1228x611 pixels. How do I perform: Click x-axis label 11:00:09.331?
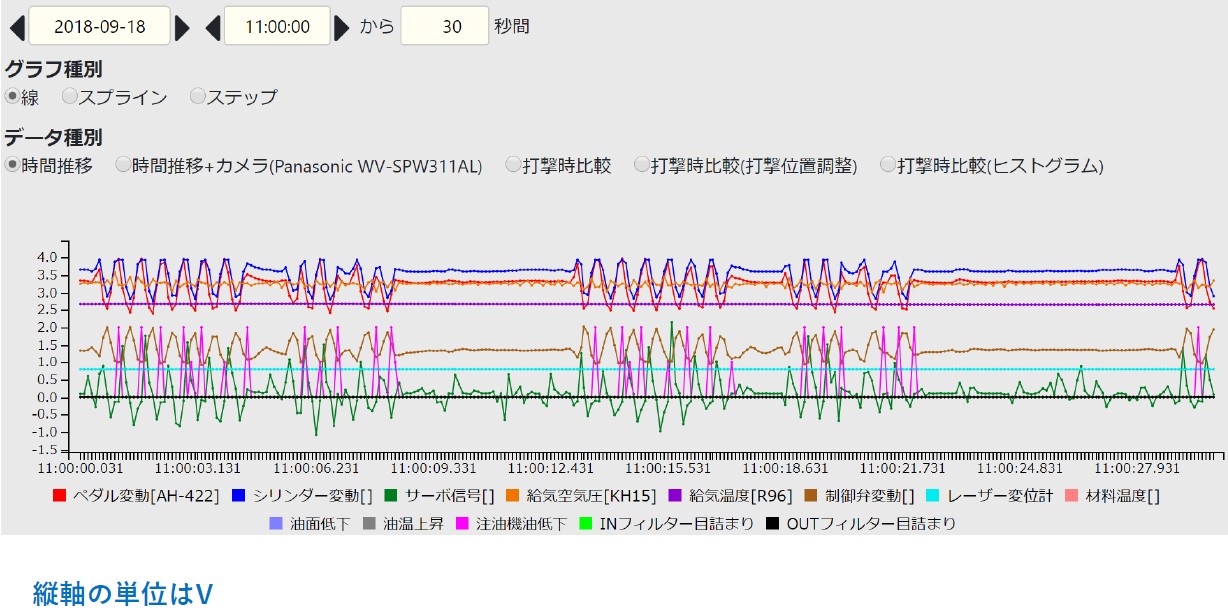click(x=434, y=467)
